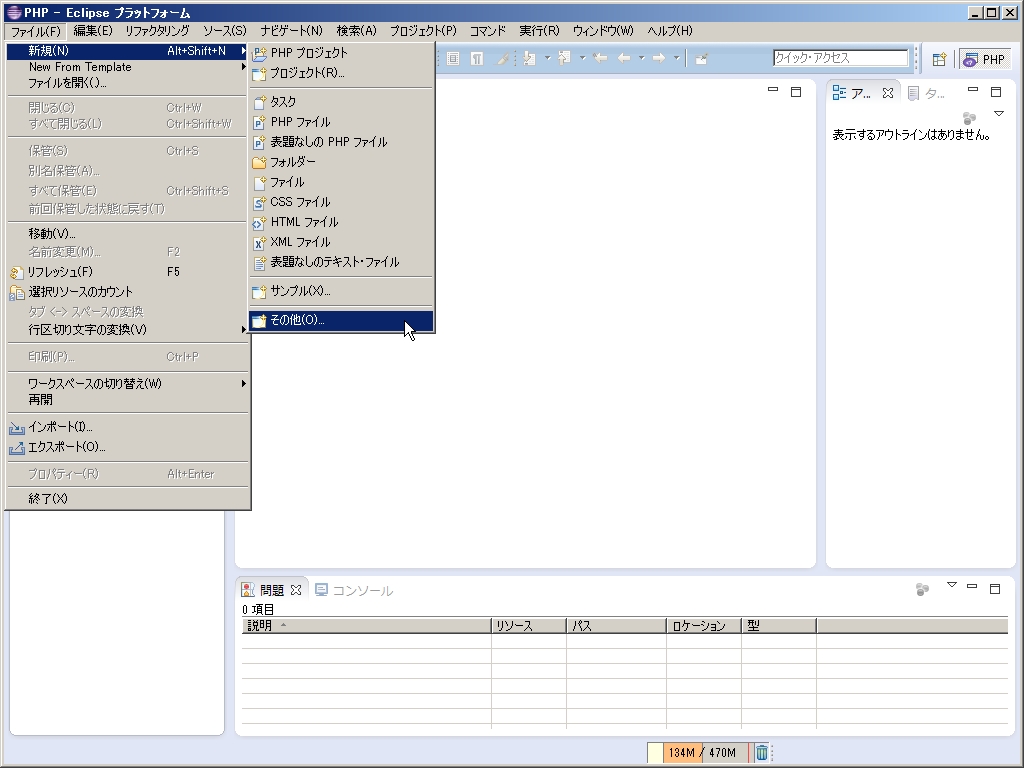Open the ウィンドウ(W) menu
This screenshot has height=768, width=1024.
pos(603,31)
